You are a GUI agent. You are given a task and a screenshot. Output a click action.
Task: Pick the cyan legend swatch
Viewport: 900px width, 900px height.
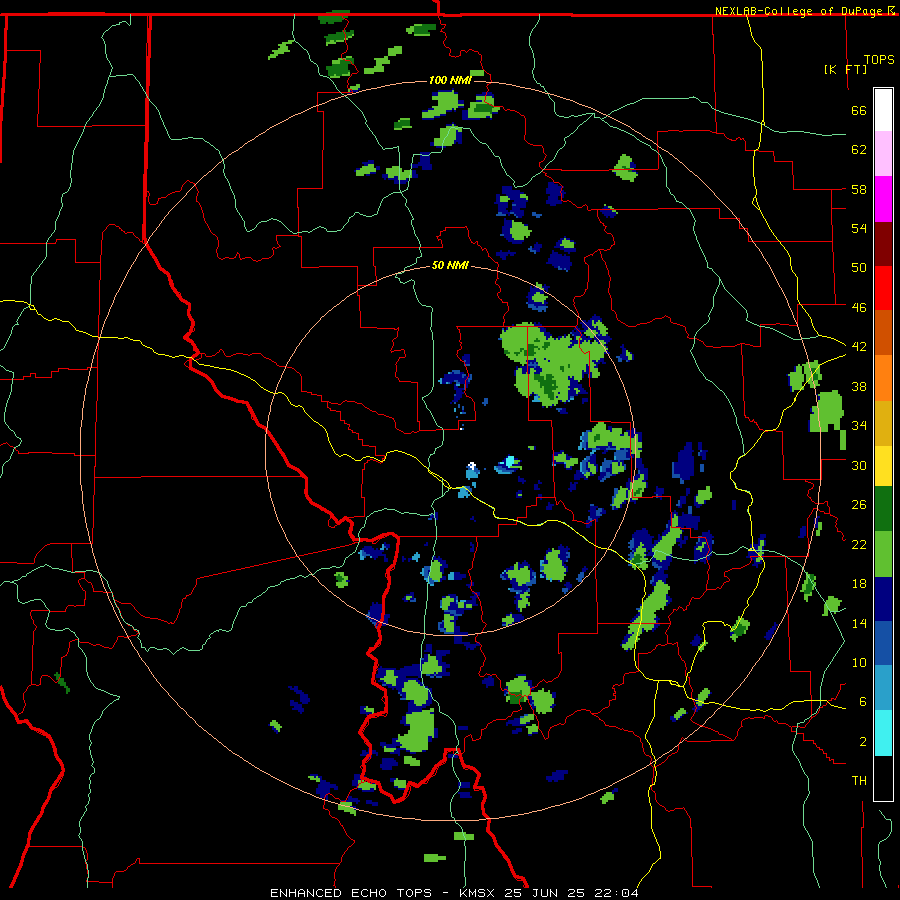pos(883,733)
